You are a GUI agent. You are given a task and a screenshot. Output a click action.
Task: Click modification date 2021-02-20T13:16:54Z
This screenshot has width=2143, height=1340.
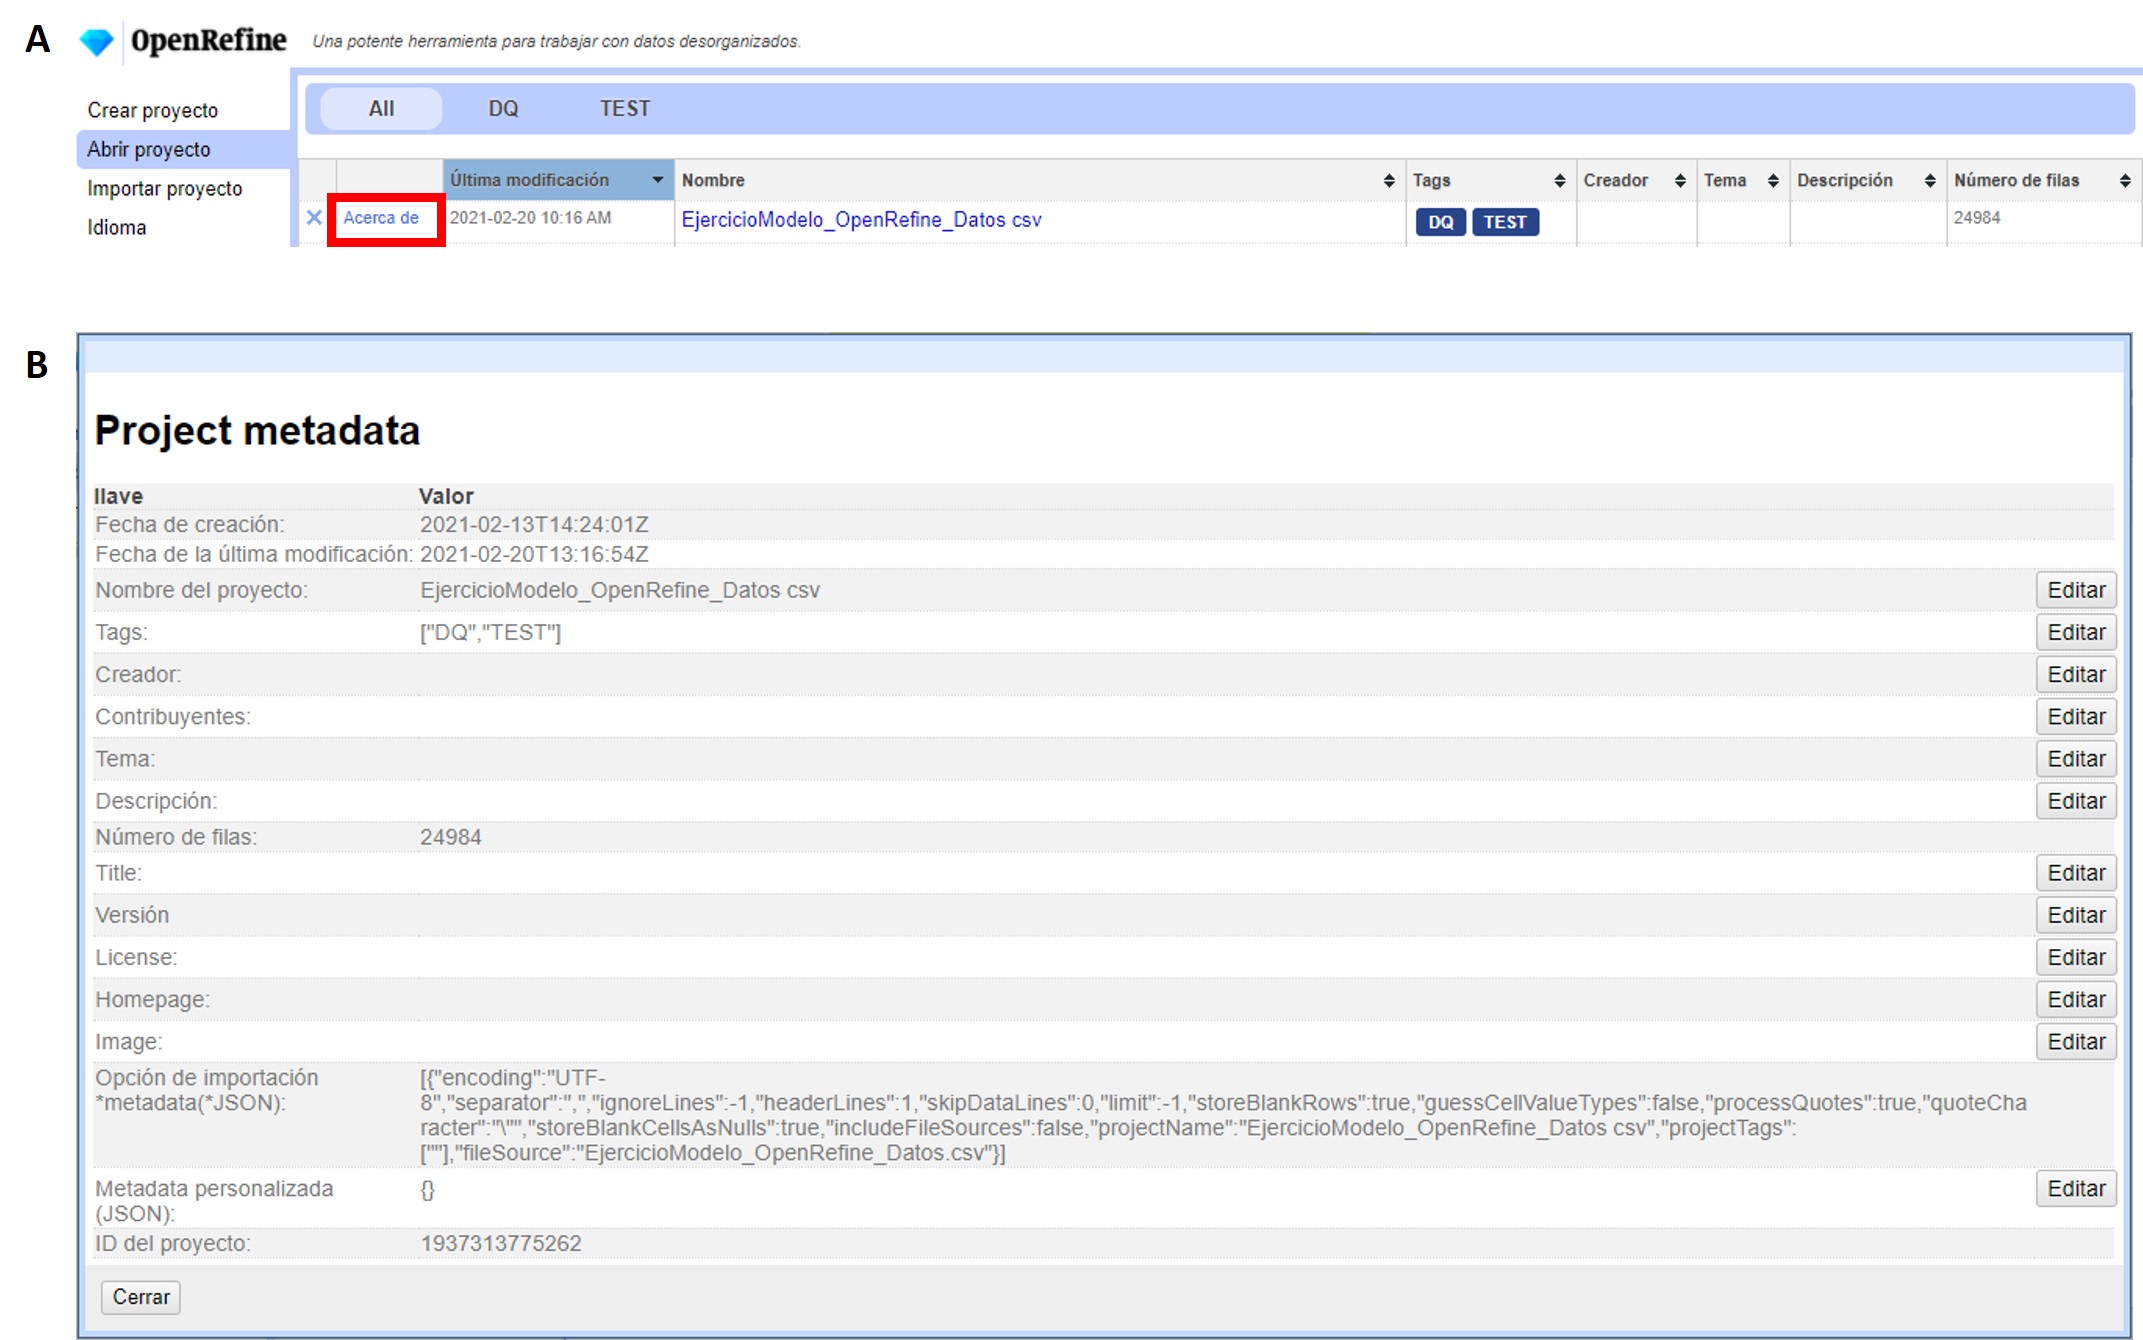[x=534, y=553]
